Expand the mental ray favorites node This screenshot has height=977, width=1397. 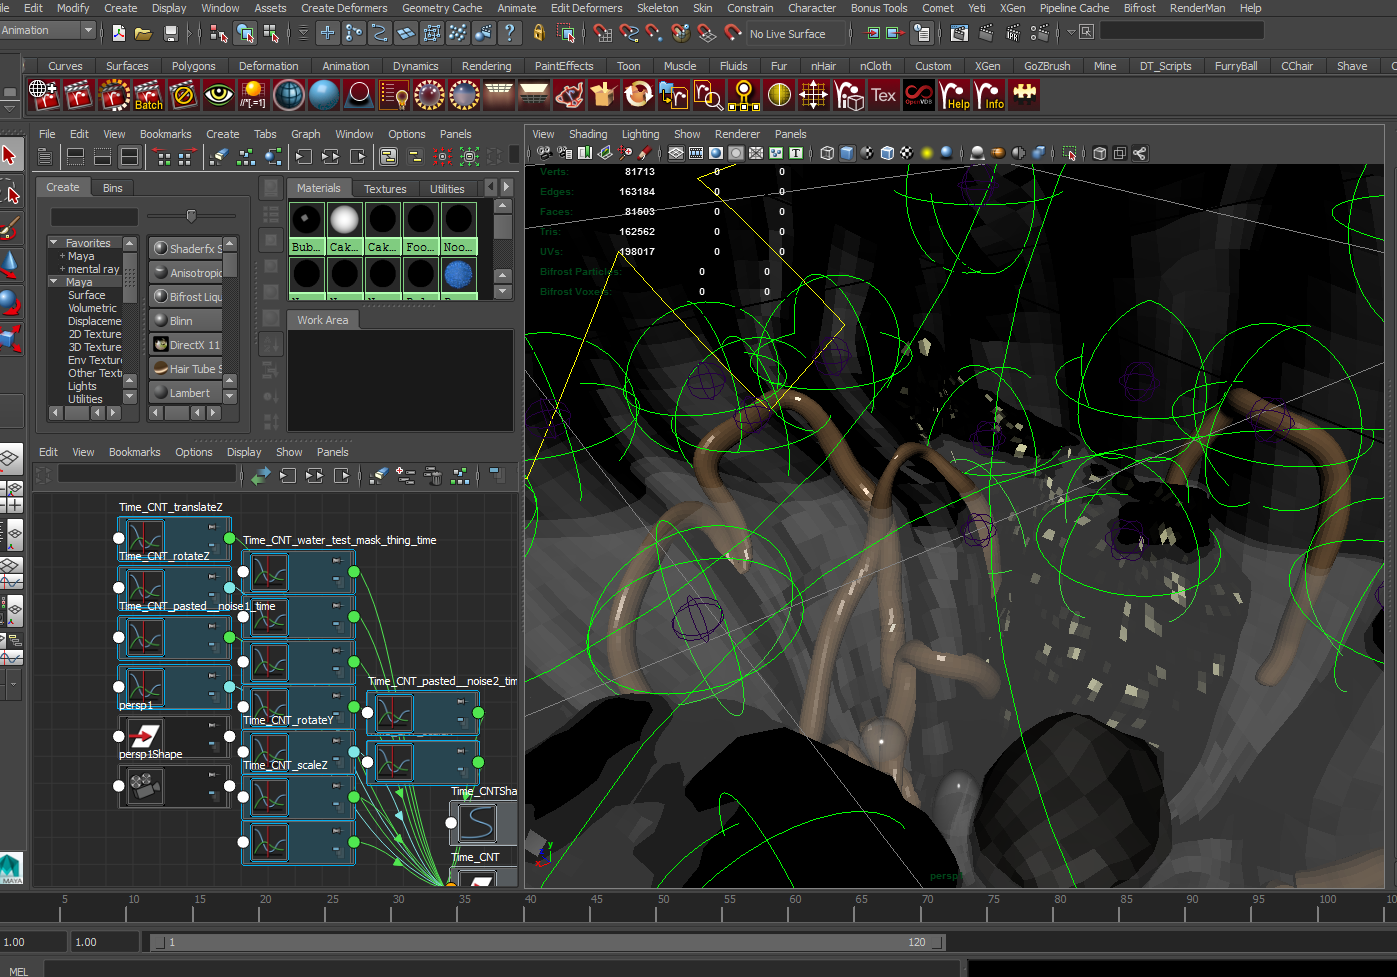point(62,269)
